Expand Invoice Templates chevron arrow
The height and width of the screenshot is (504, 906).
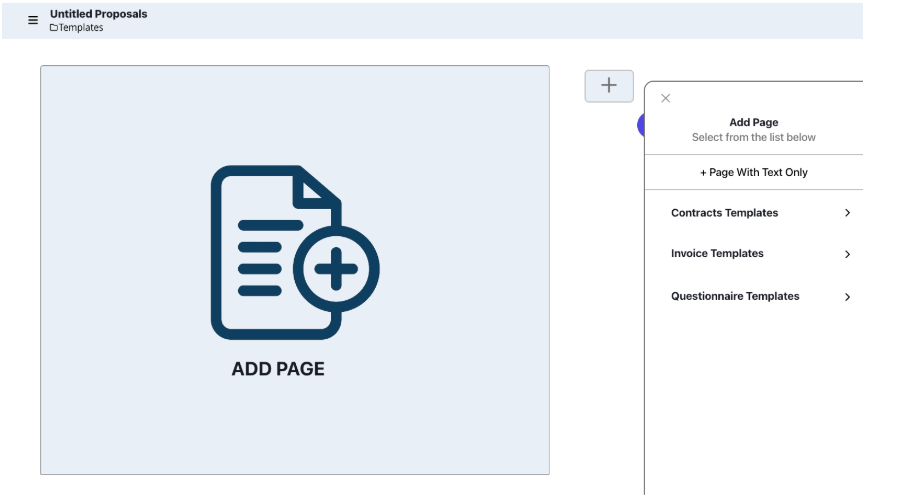click(x=847, y=254)
